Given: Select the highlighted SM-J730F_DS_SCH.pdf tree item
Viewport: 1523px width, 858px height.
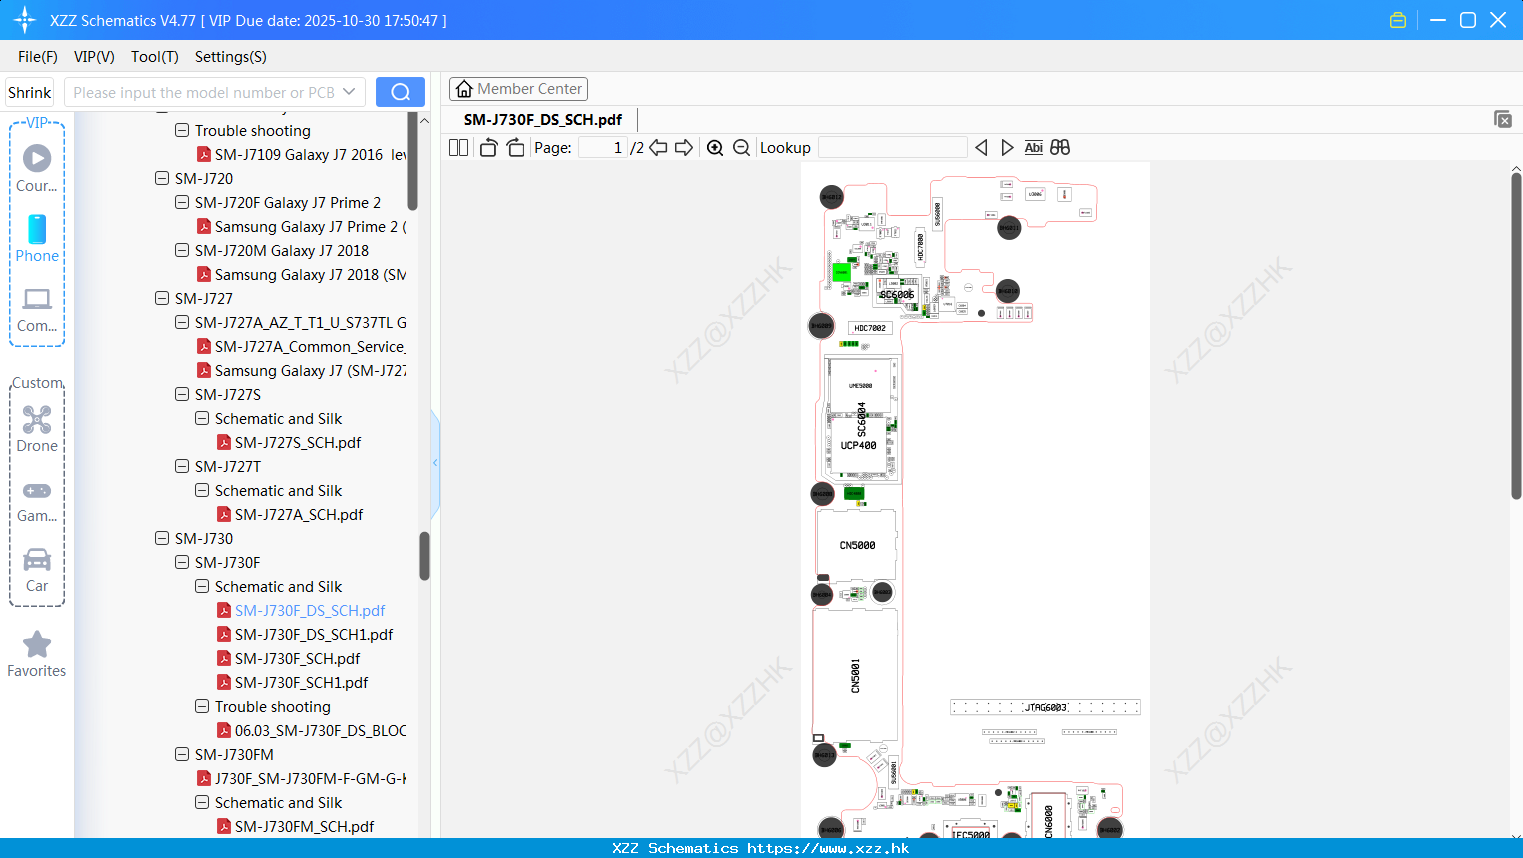Looking at the screenshot, I should point(310,610).
